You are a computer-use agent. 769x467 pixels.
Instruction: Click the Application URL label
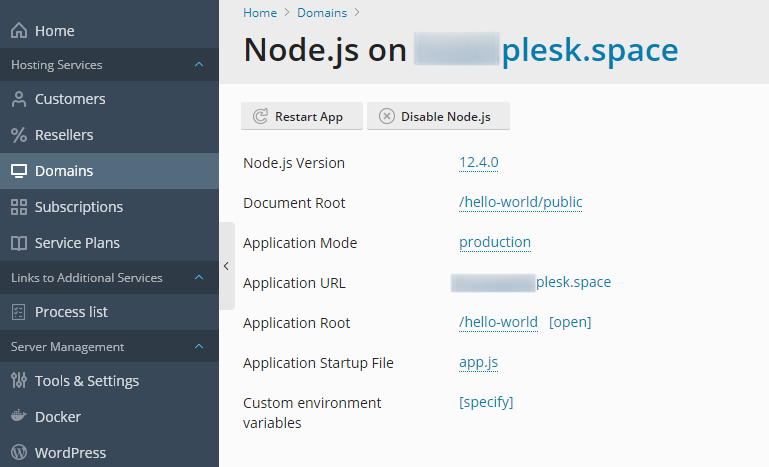(x=294, y=283)
